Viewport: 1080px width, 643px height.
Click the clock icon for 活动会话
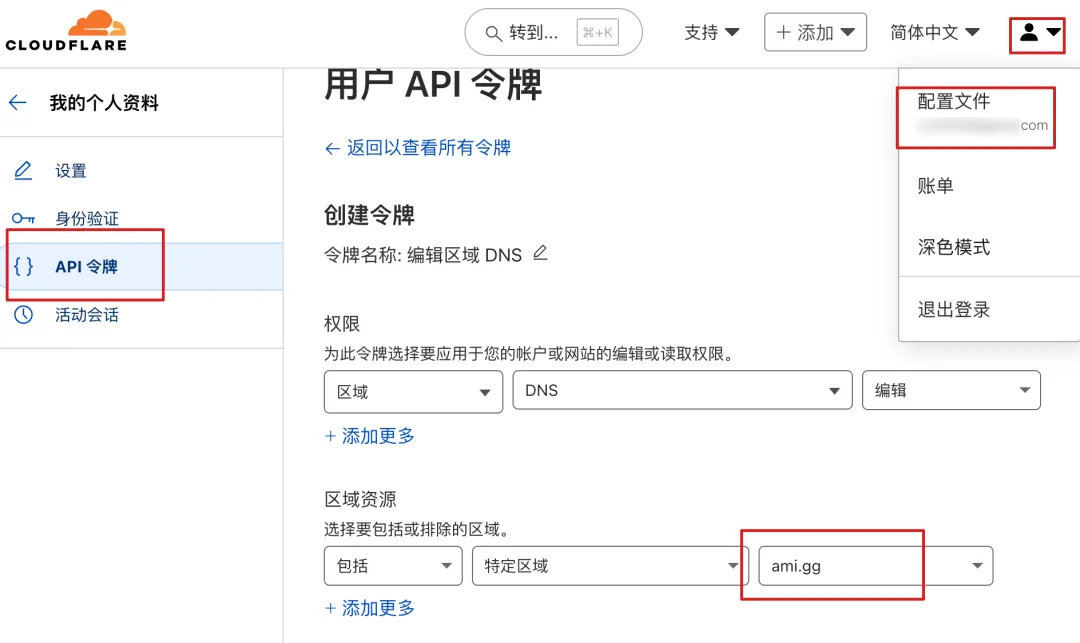click(x=23, y=315)
